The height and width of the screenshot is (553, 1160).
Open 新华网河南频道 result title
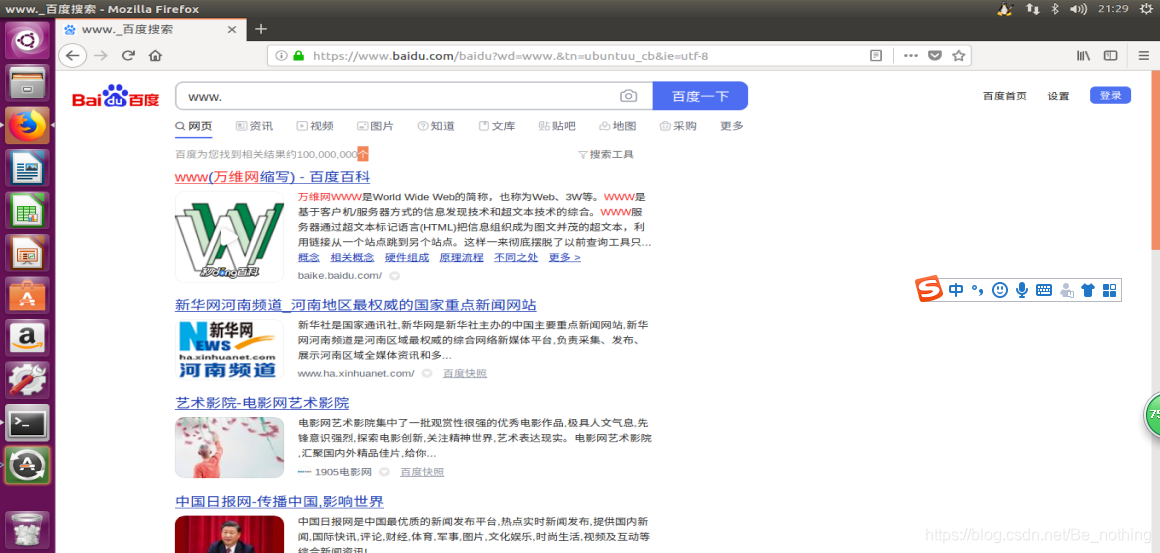click(x=356, y=305)
